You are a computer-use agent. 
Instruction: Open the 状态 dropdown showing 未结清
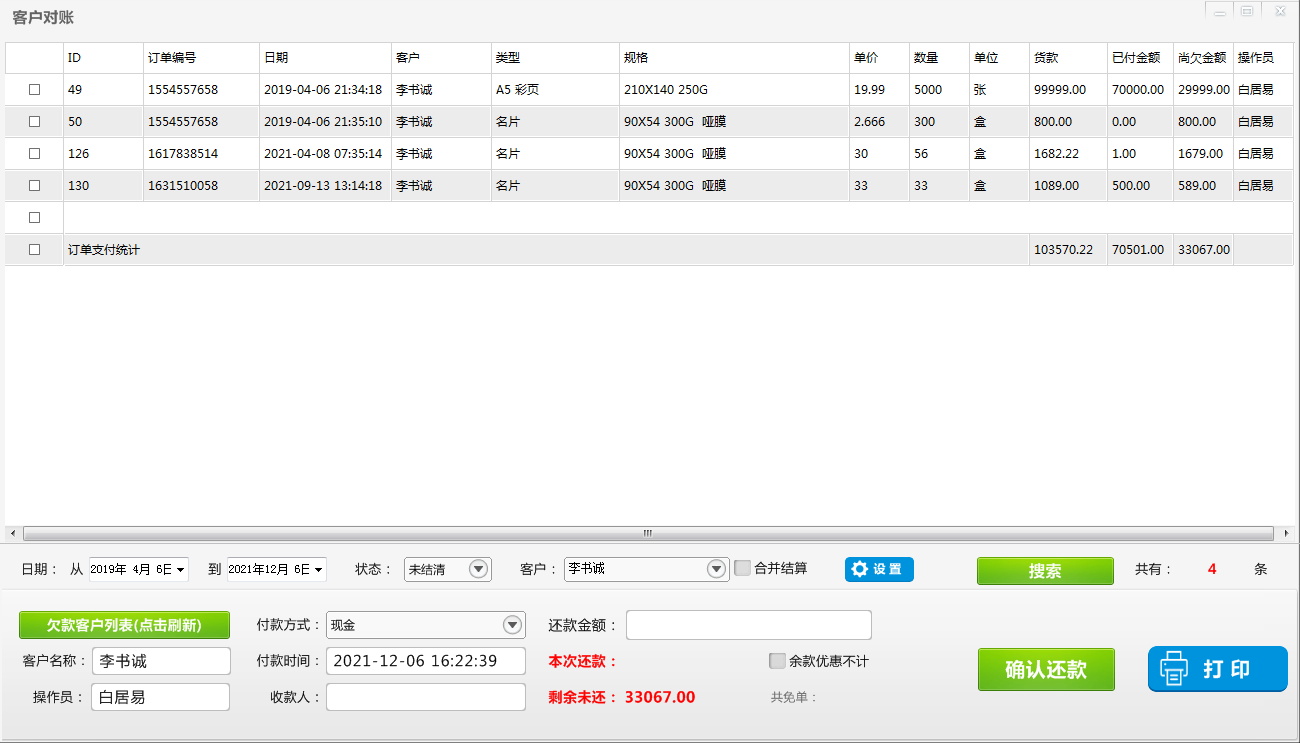(479, 569)
